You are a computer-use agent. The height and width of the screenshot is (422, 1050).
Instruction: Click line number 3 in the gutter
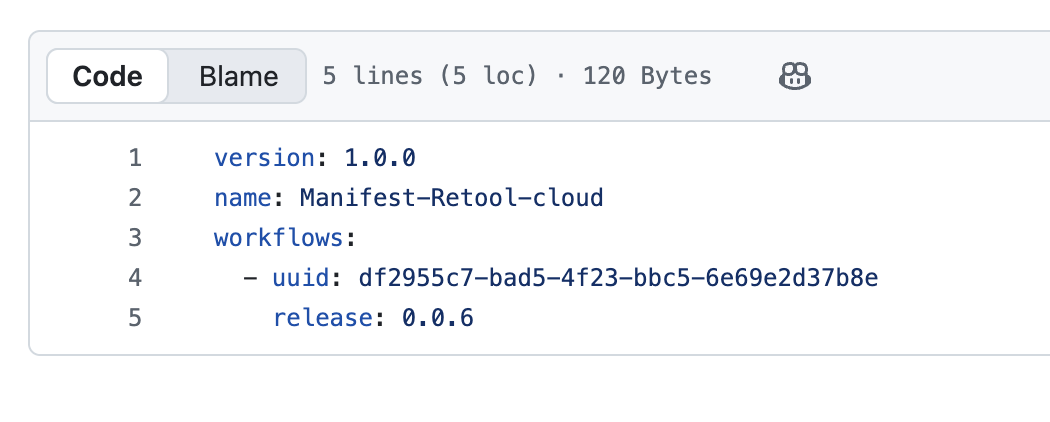coord(135,238)
